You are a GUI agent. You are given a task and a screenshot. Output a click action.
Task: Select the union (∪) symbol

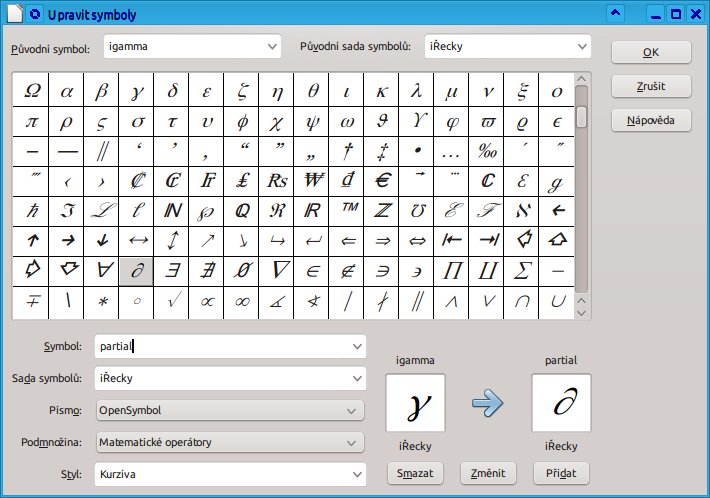(557, 302)
